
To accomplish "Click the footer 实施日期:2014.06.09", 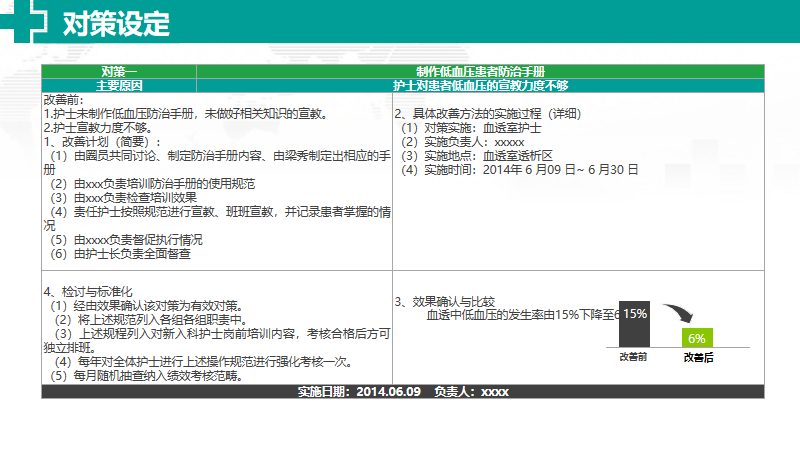I will pos(359,392).
